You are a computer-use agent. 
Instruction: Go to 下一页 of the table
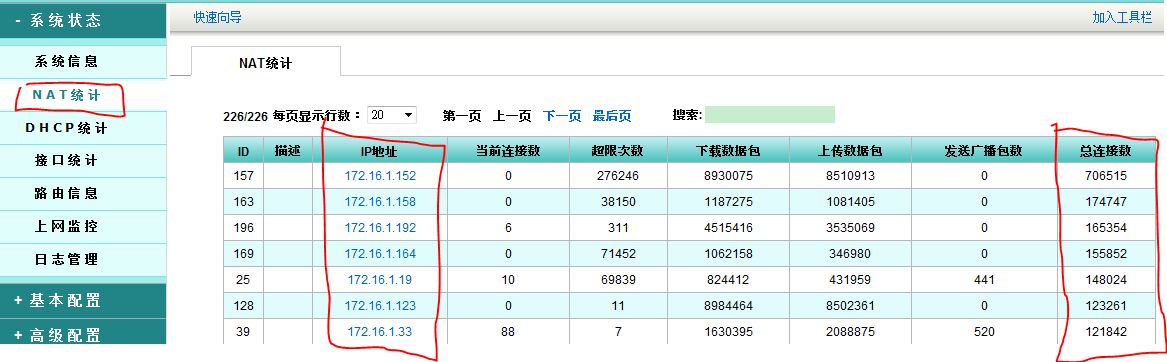point(562,115)
